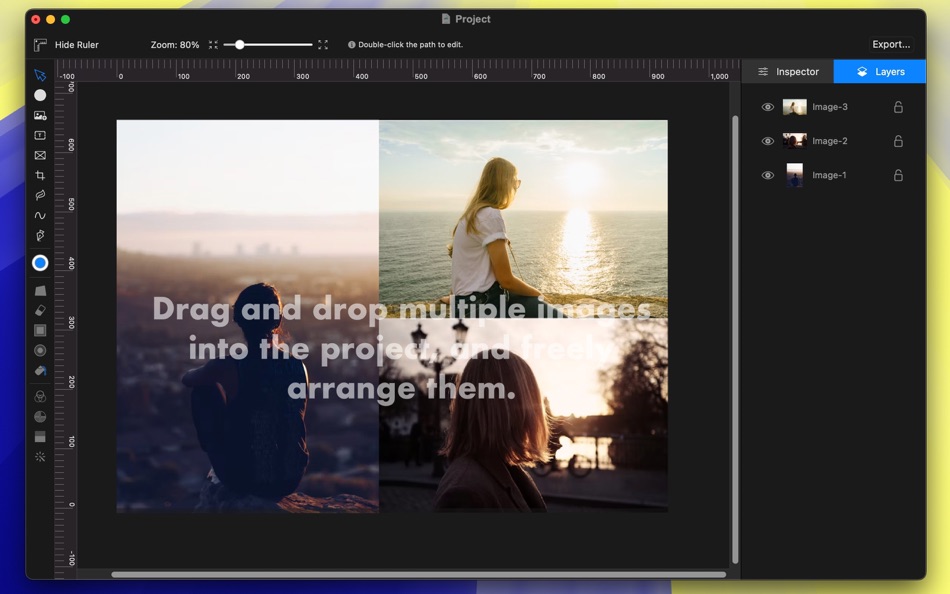Open the Layers tab
950x594 pixels.
pos(880,72)
